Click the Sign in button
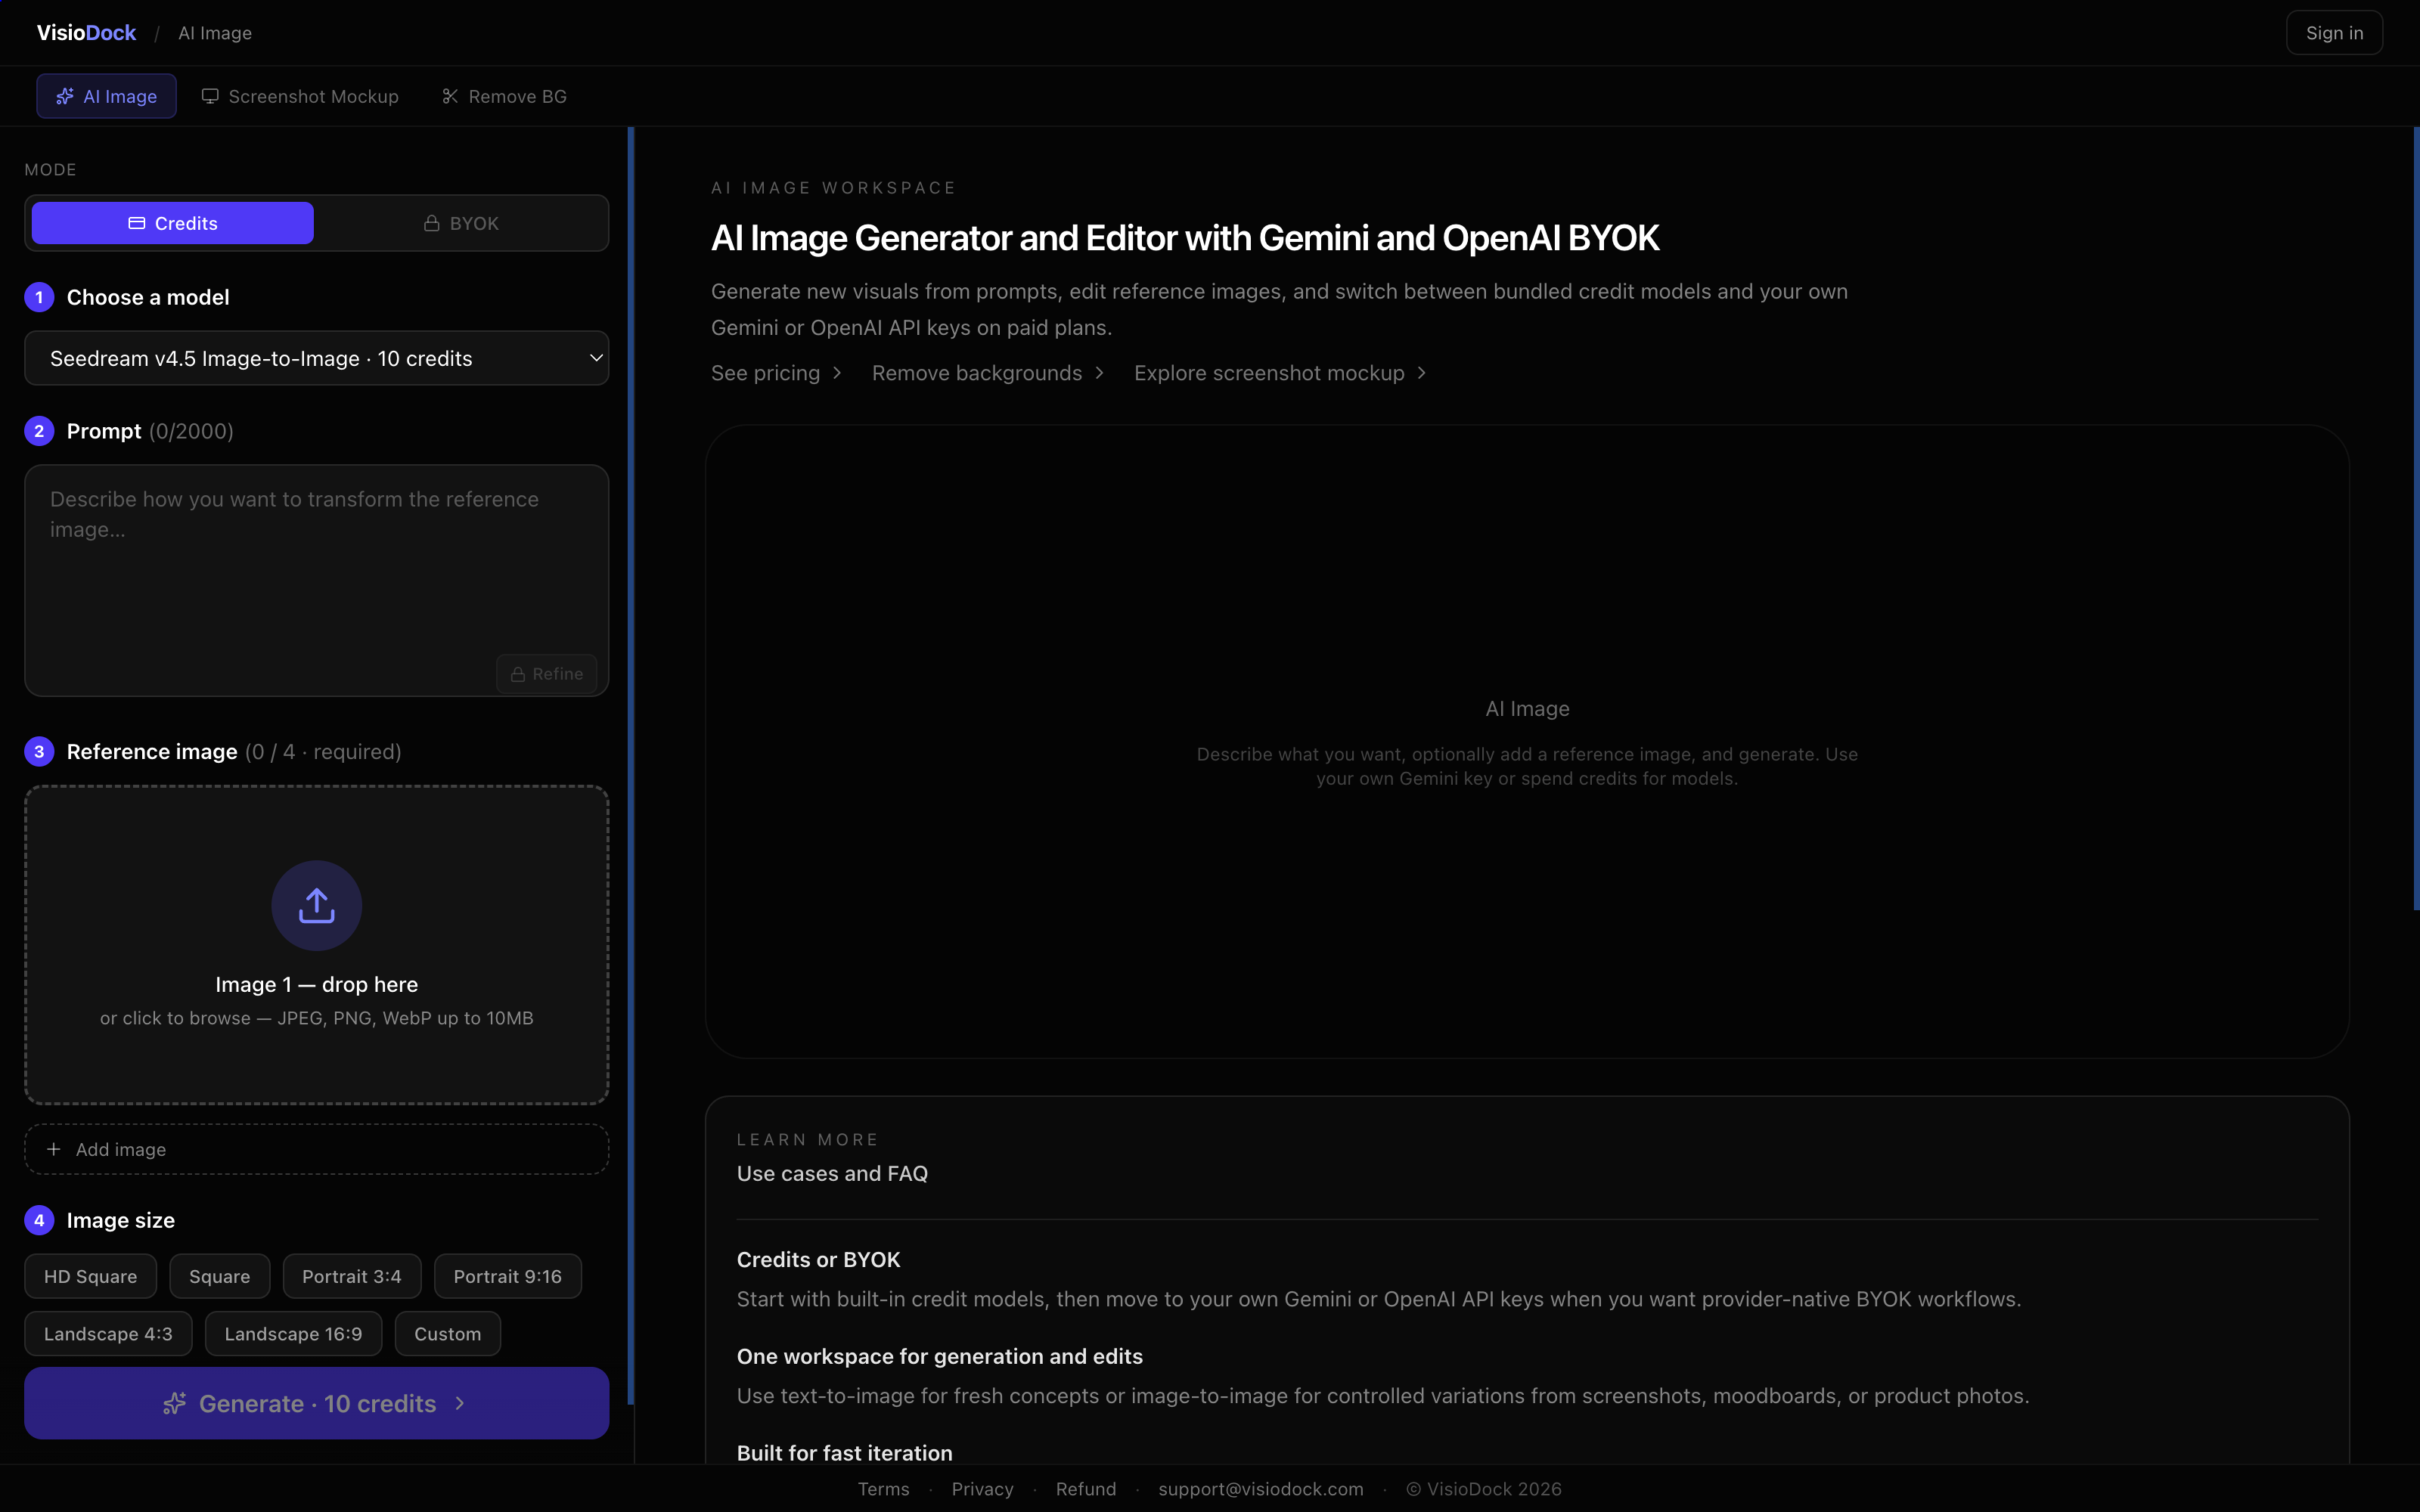Screen dimensions: 2420x1512 [2334, 33]
